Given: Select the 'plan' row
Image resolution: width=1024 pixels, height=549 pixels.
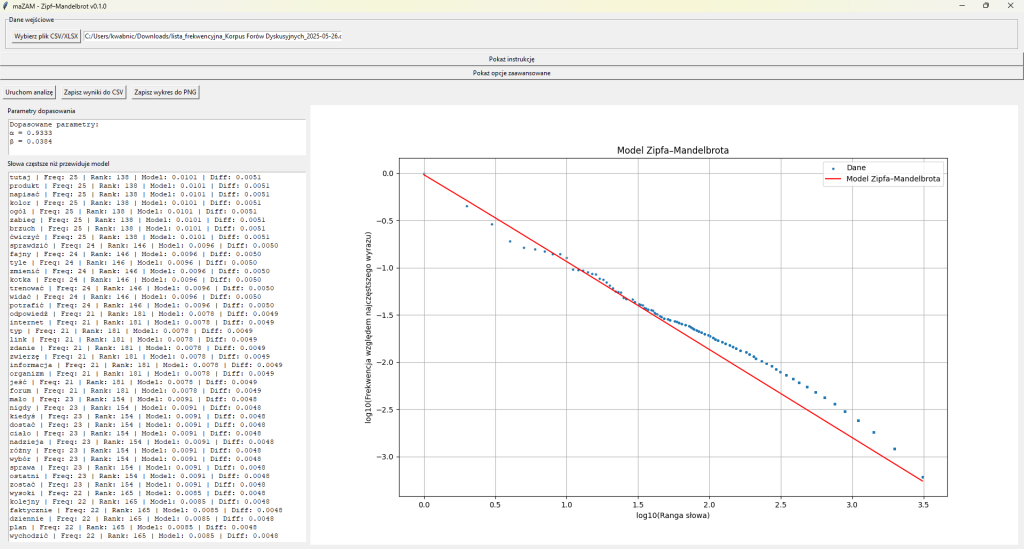Looking at the screenshot, I should tap(133, 527).
